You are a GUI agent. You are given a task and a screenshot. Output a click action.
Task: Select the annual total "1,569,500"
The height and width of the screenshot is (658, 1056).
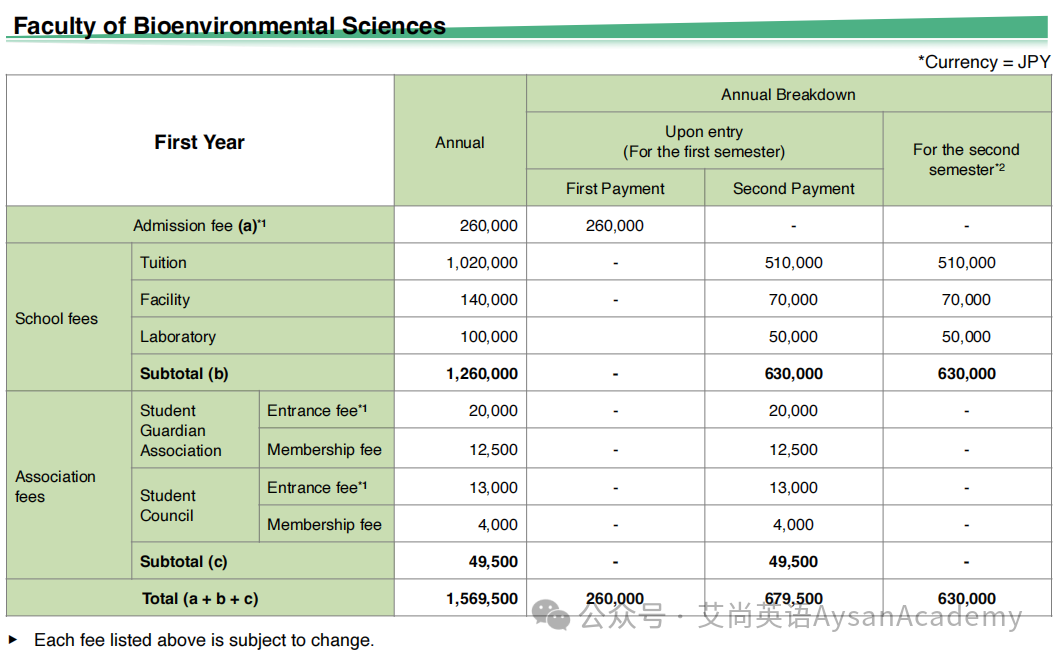coord(482,599)
